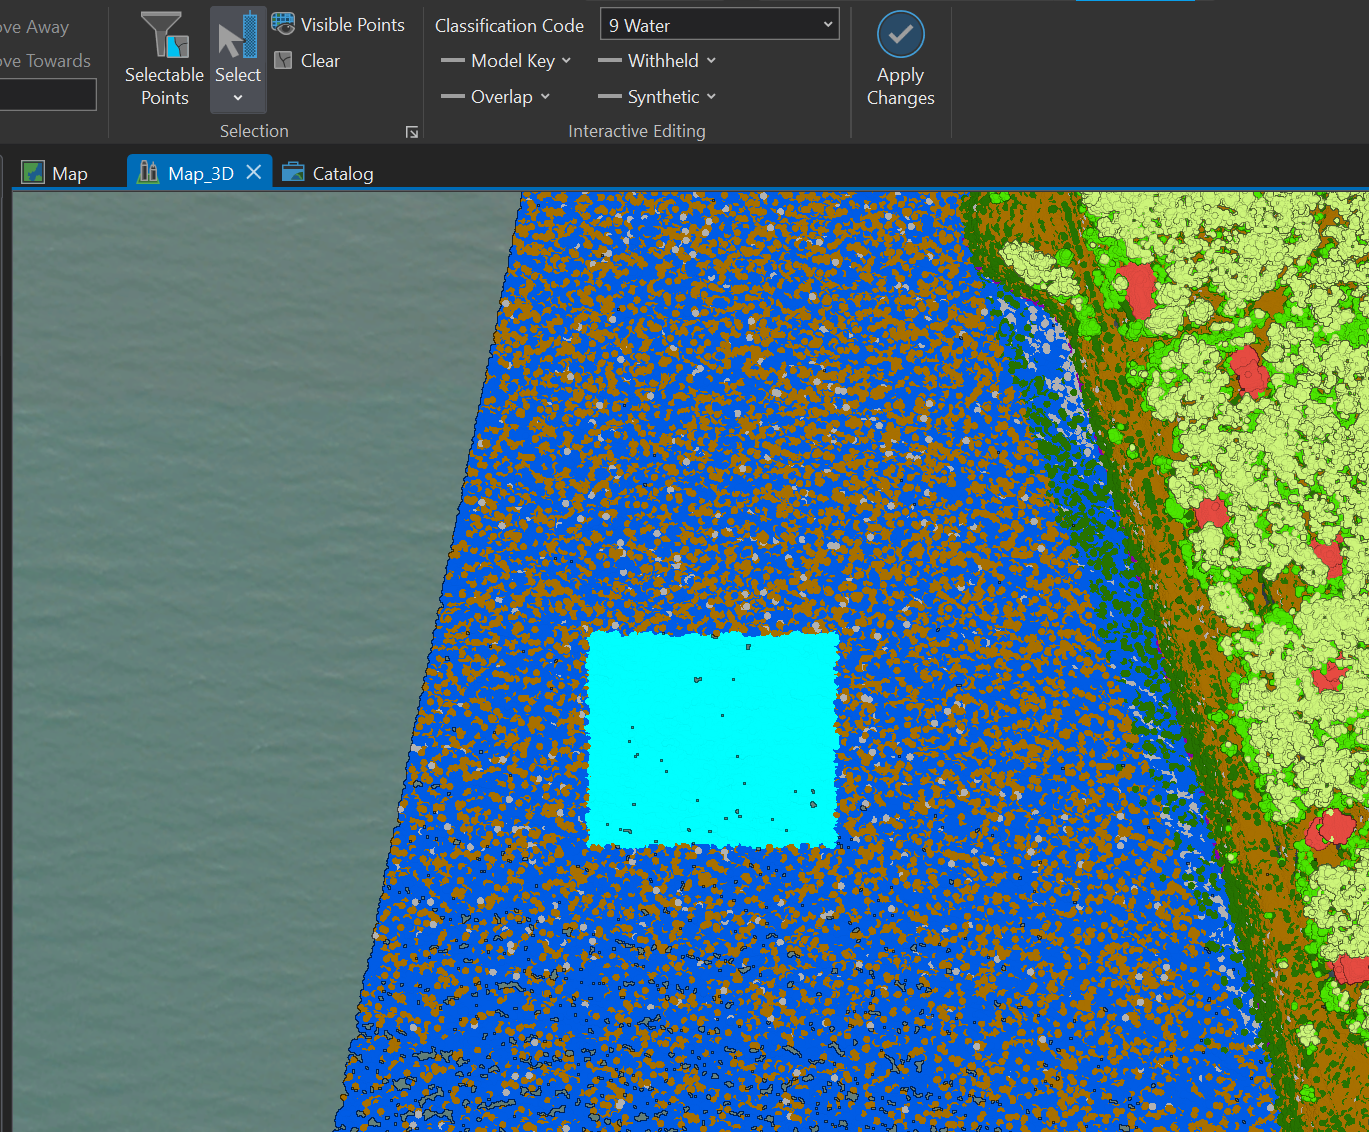Select the Synthetic flag icon

click(x=610, y=97)
